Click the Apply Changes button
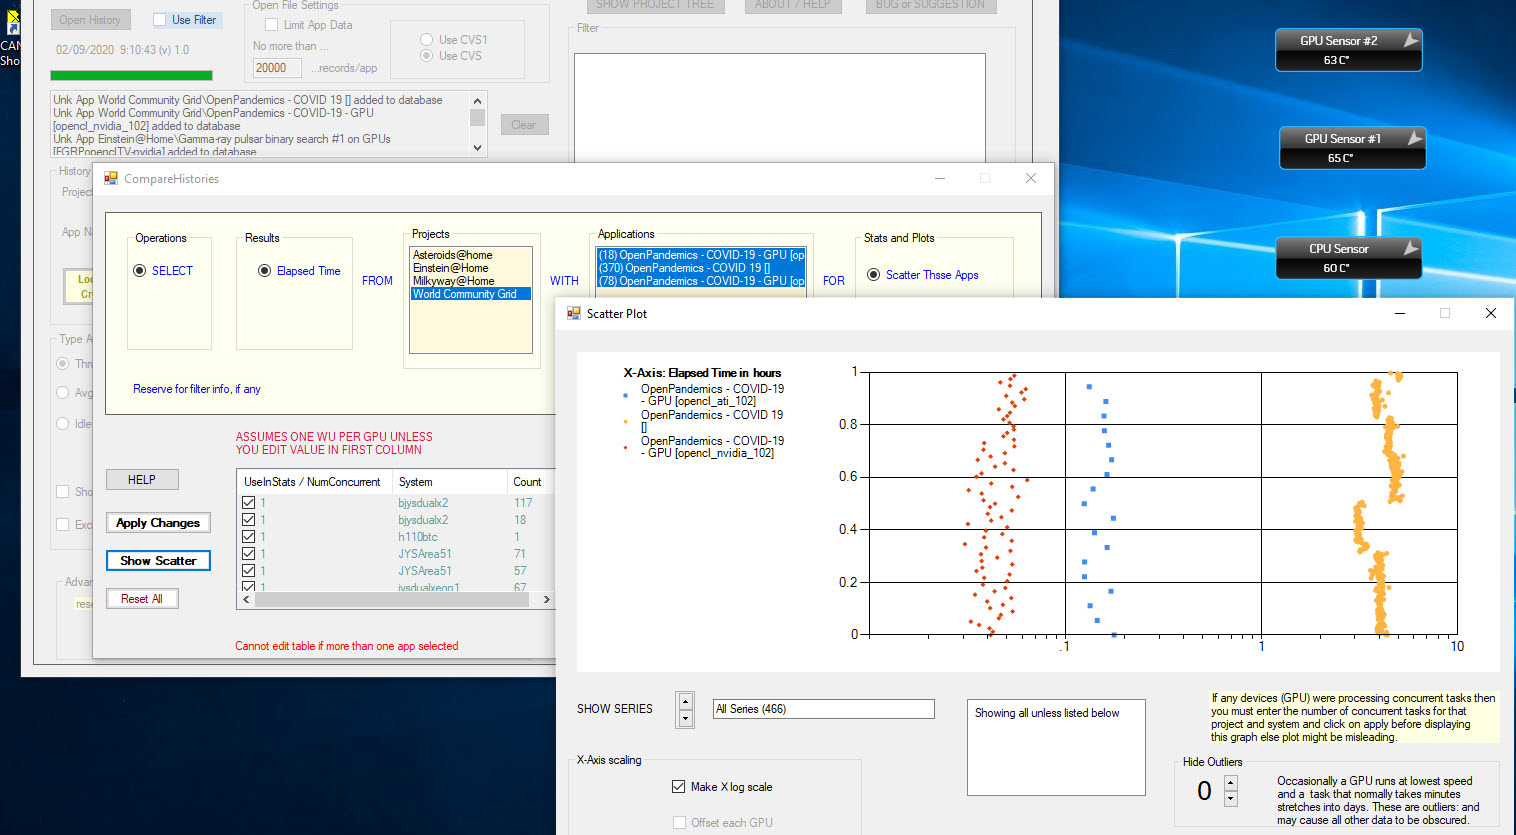 158,523
